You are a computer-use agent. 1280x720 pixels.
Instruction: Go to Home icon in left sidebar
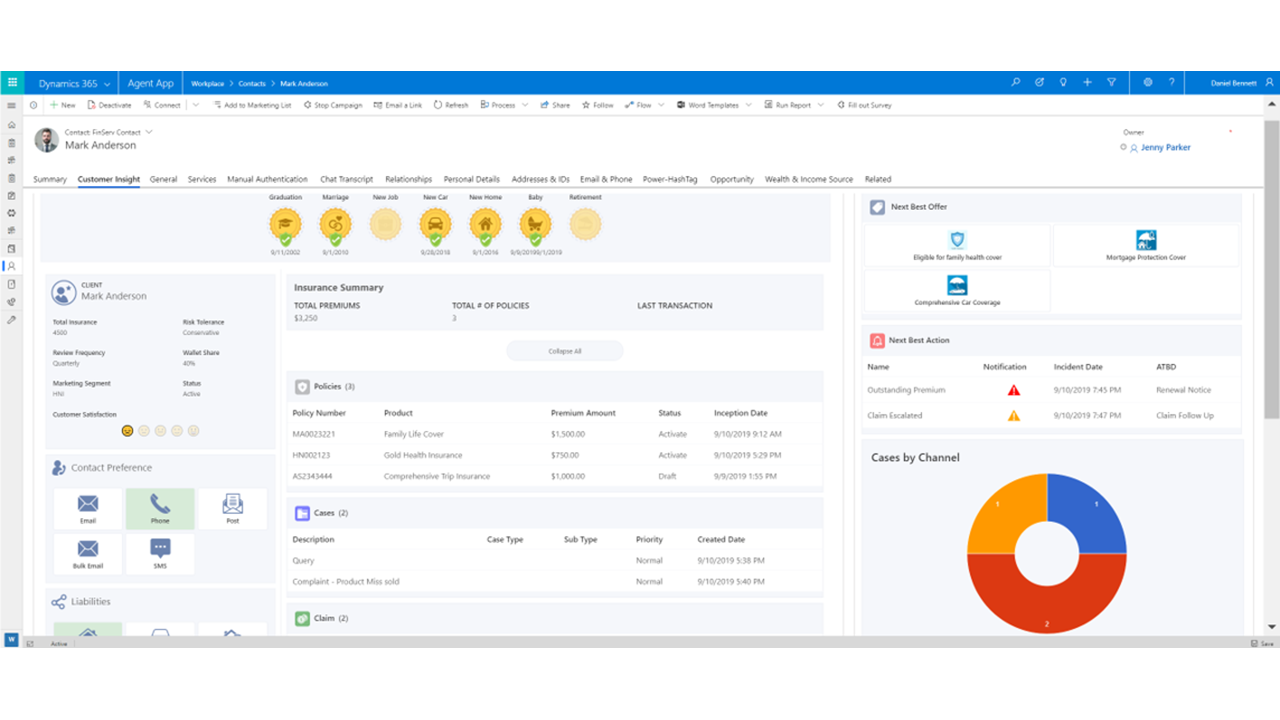(x=11, y=125)
